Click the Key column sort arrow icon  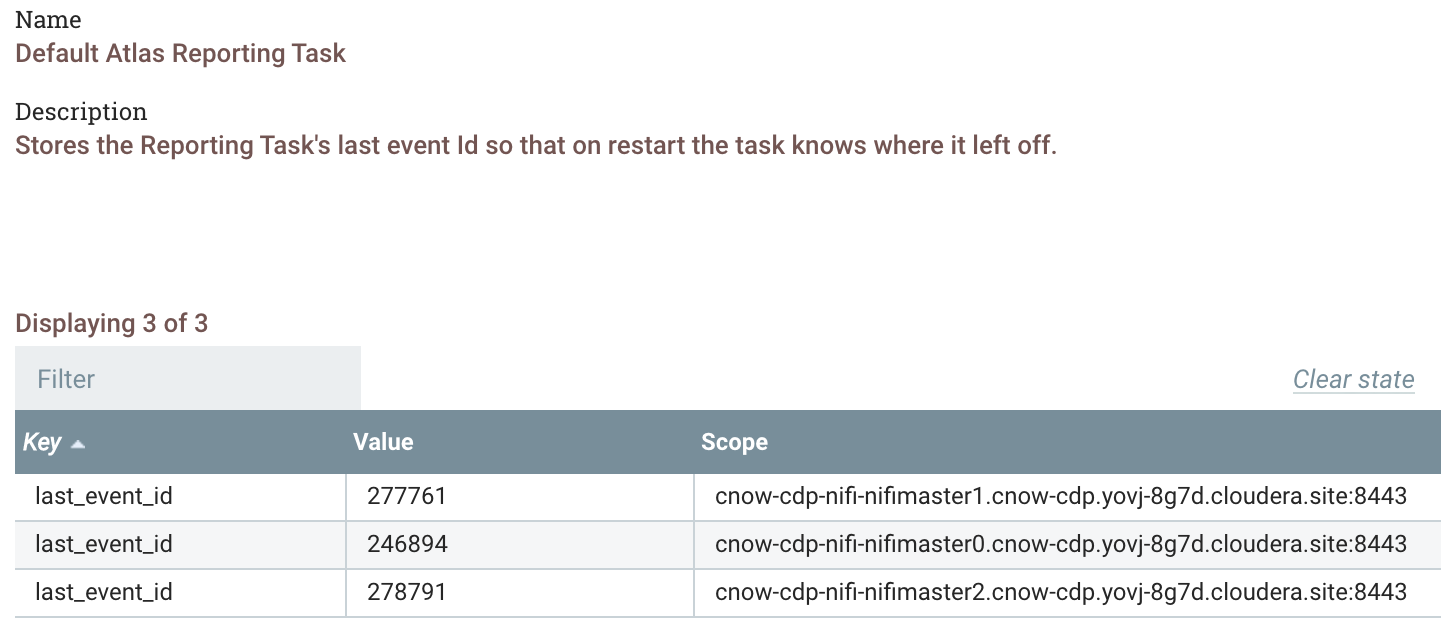pyautogui.click(x=78, y=443)
